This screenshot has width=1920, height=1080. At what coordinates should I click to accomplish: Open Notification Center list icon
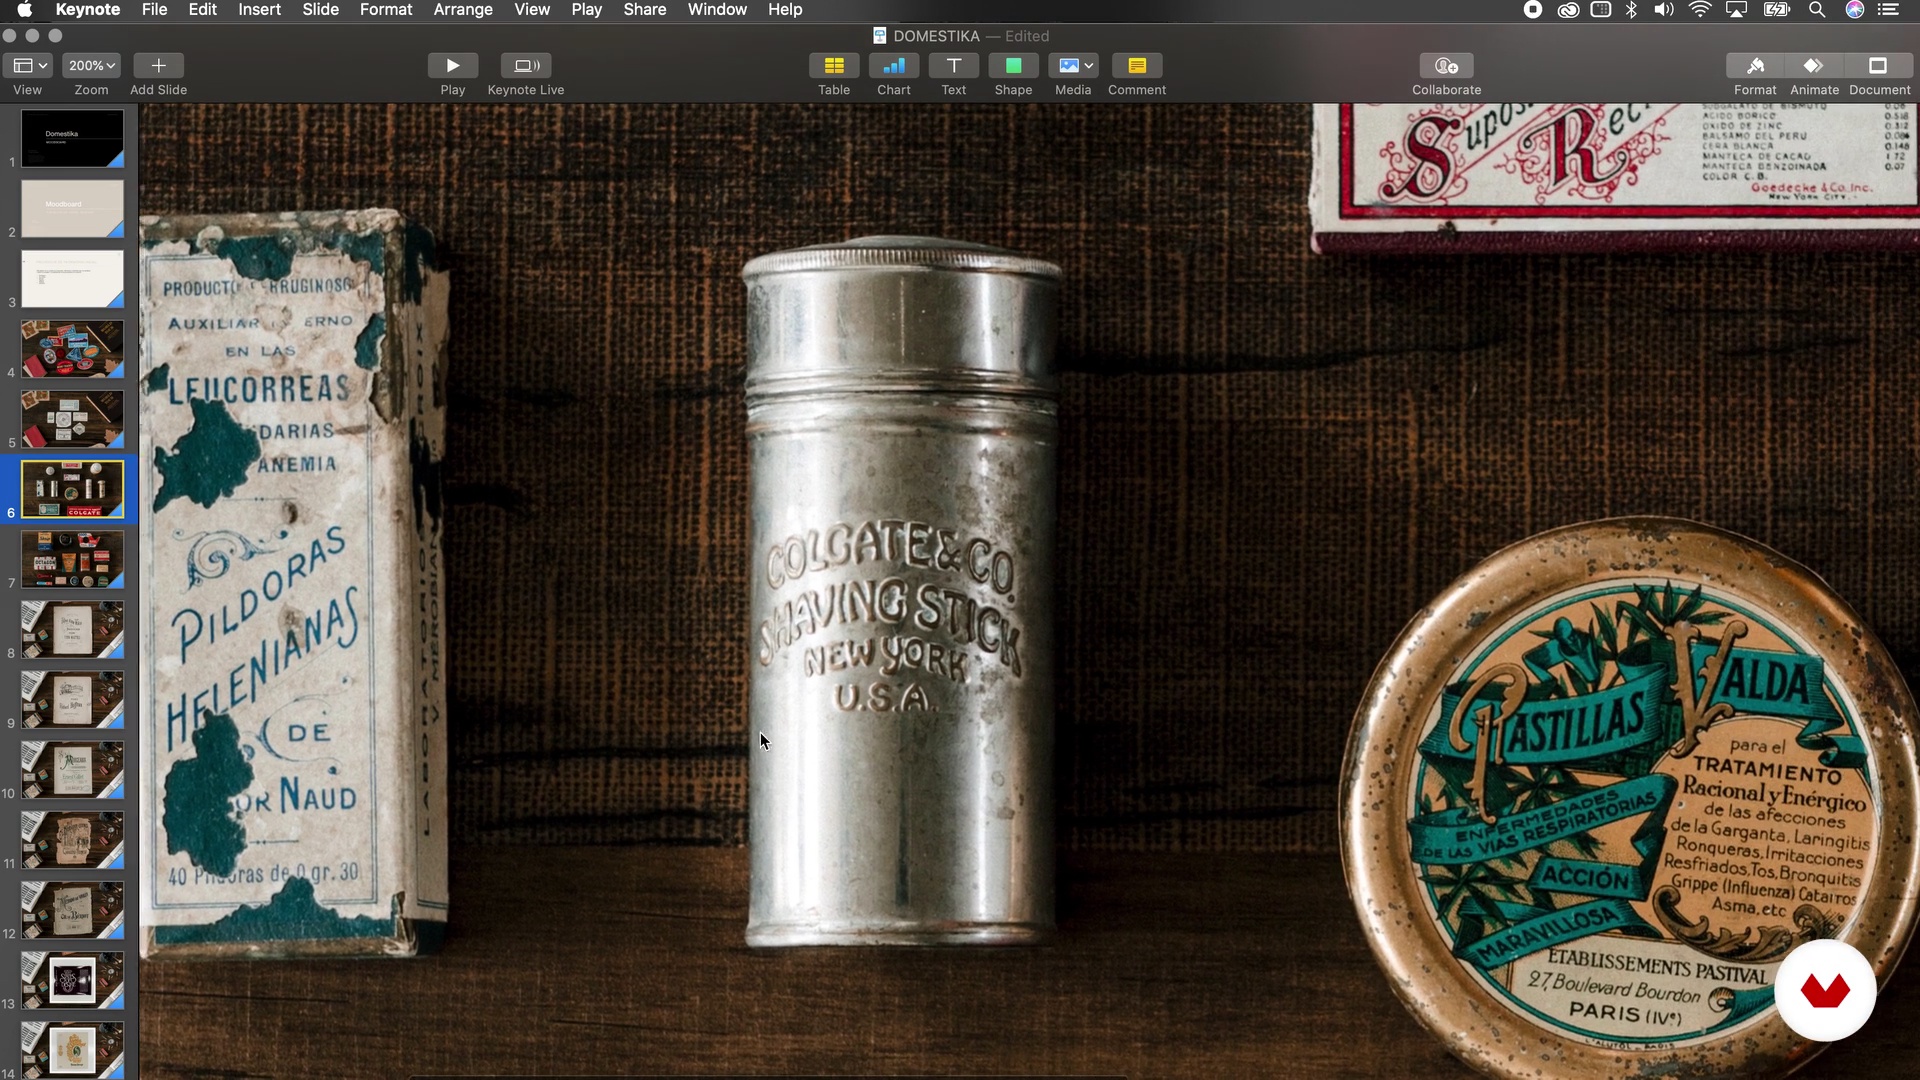point(1889,10)
